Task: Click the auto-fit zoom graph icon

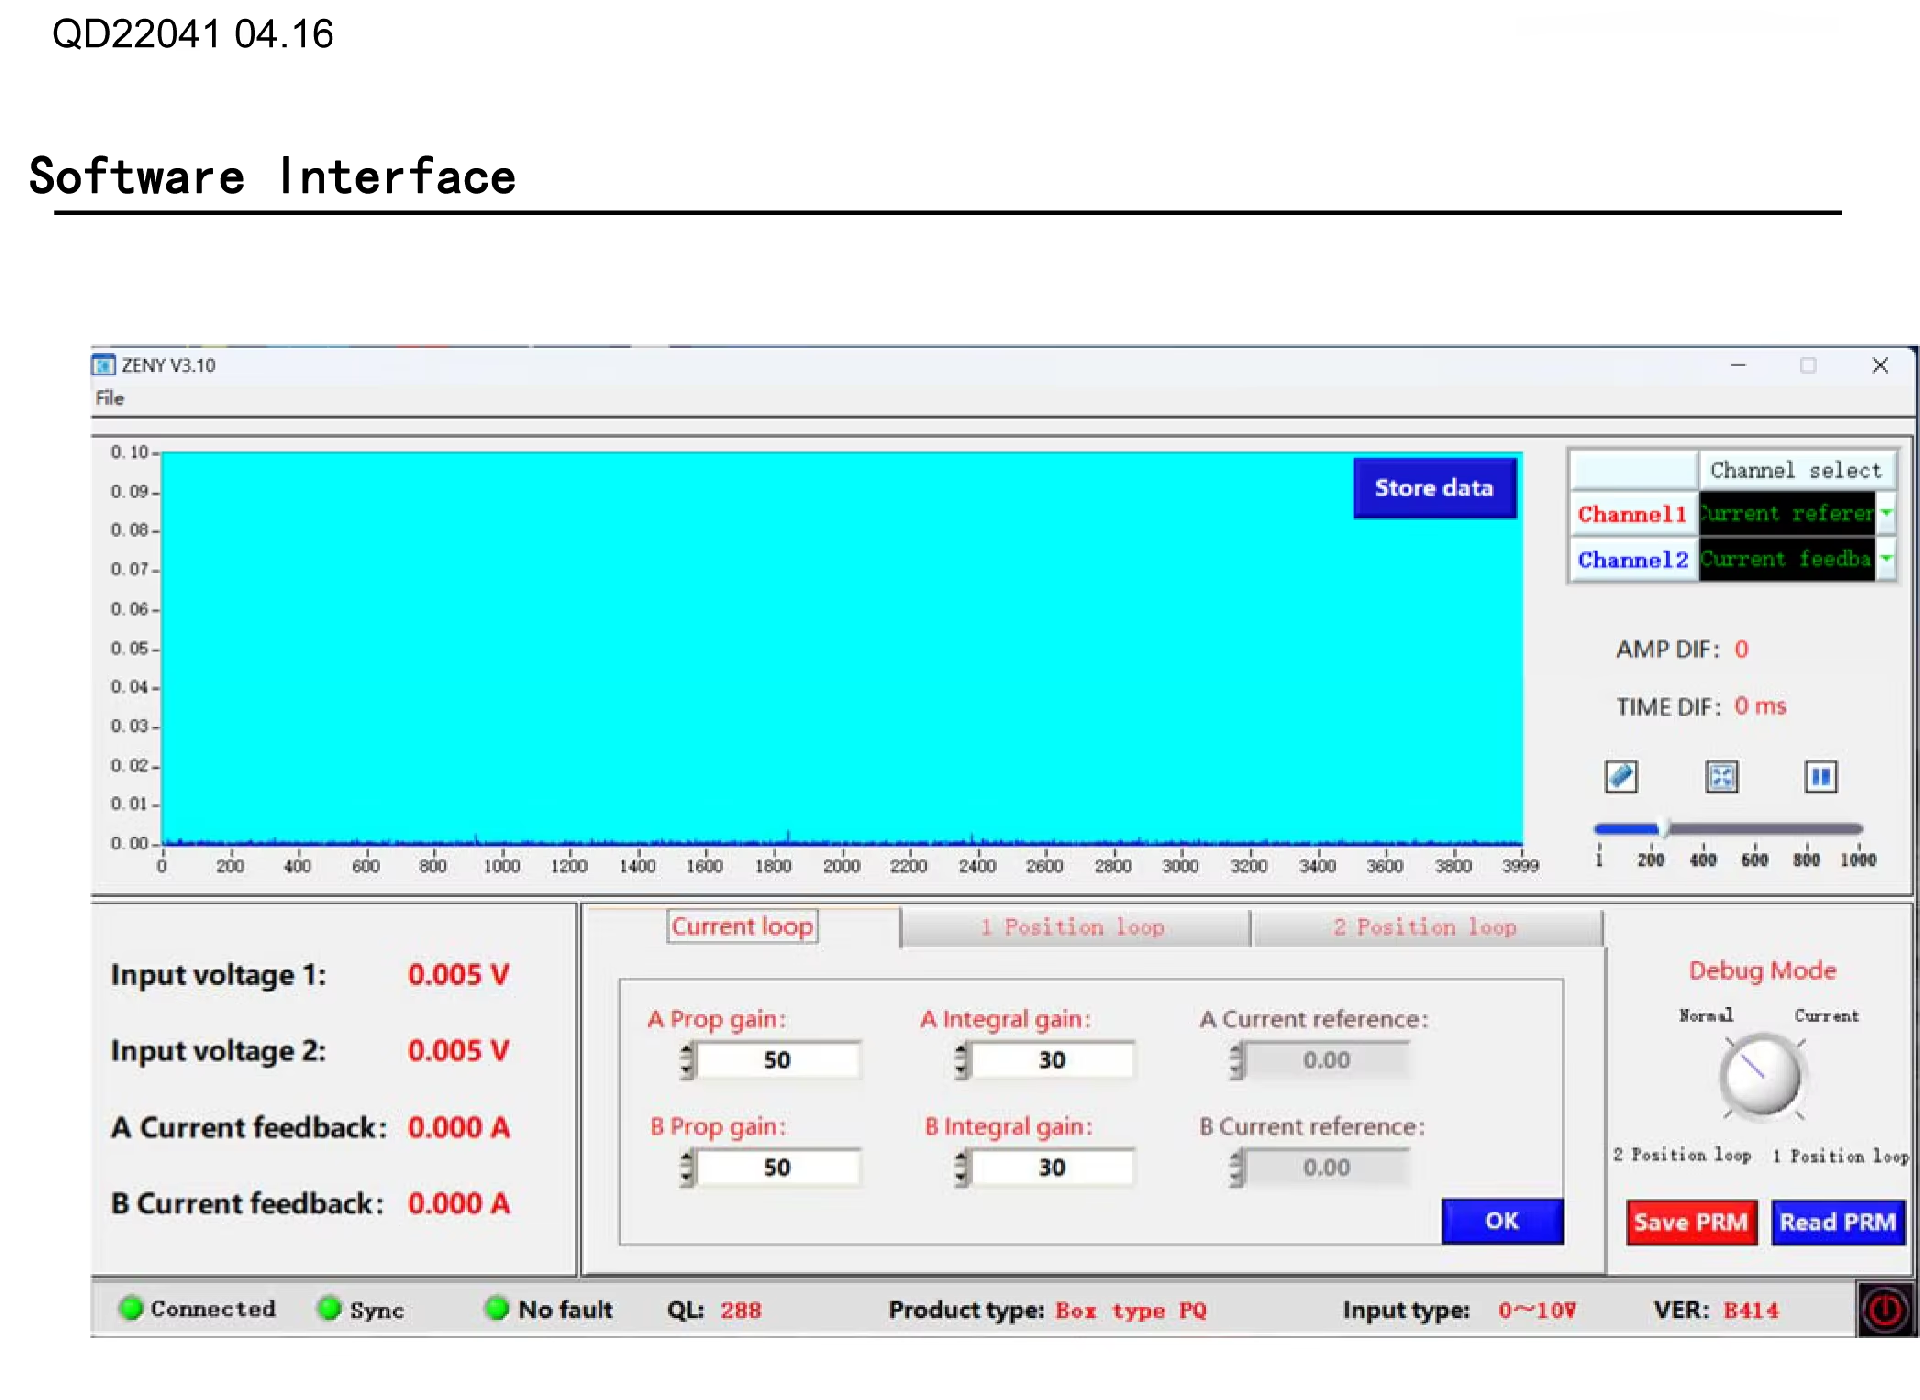Action: [1721, 776]
